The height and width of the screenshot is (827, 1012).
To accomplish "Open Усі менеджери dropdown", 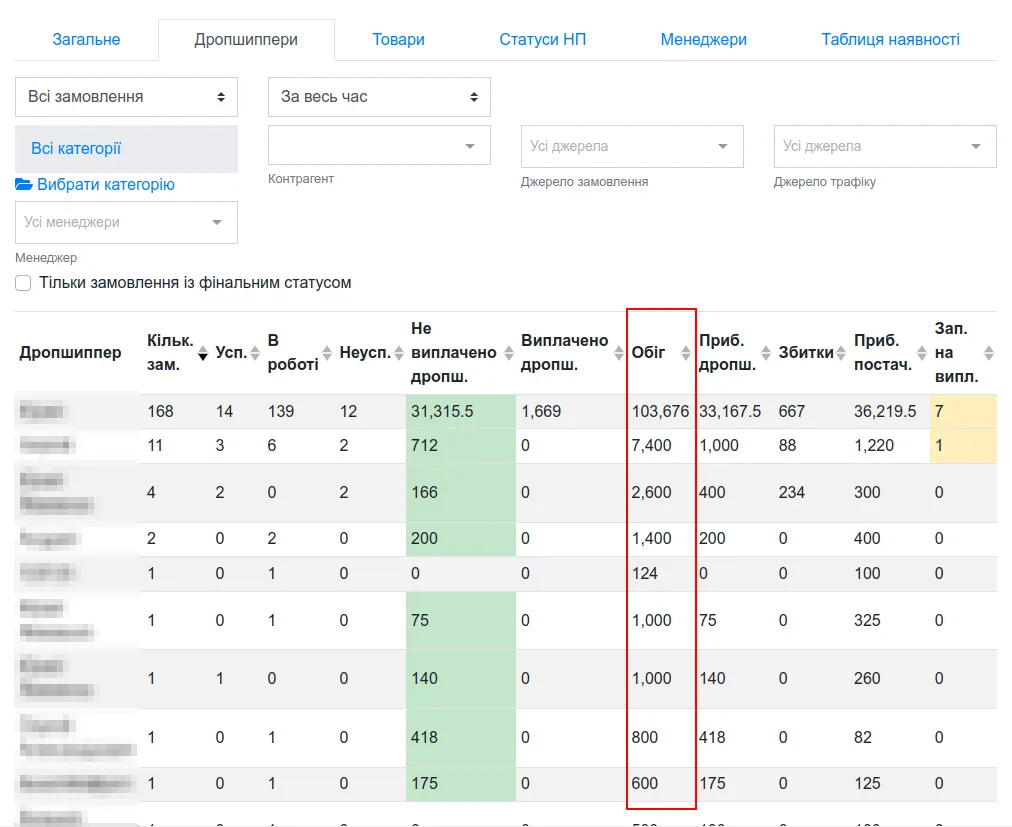I will 126,223.
